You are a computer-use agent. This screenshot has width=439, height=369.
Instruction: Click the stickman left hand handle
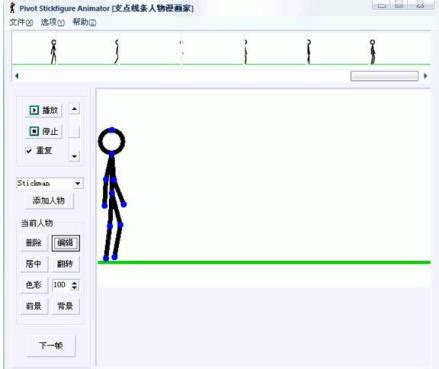104,206
